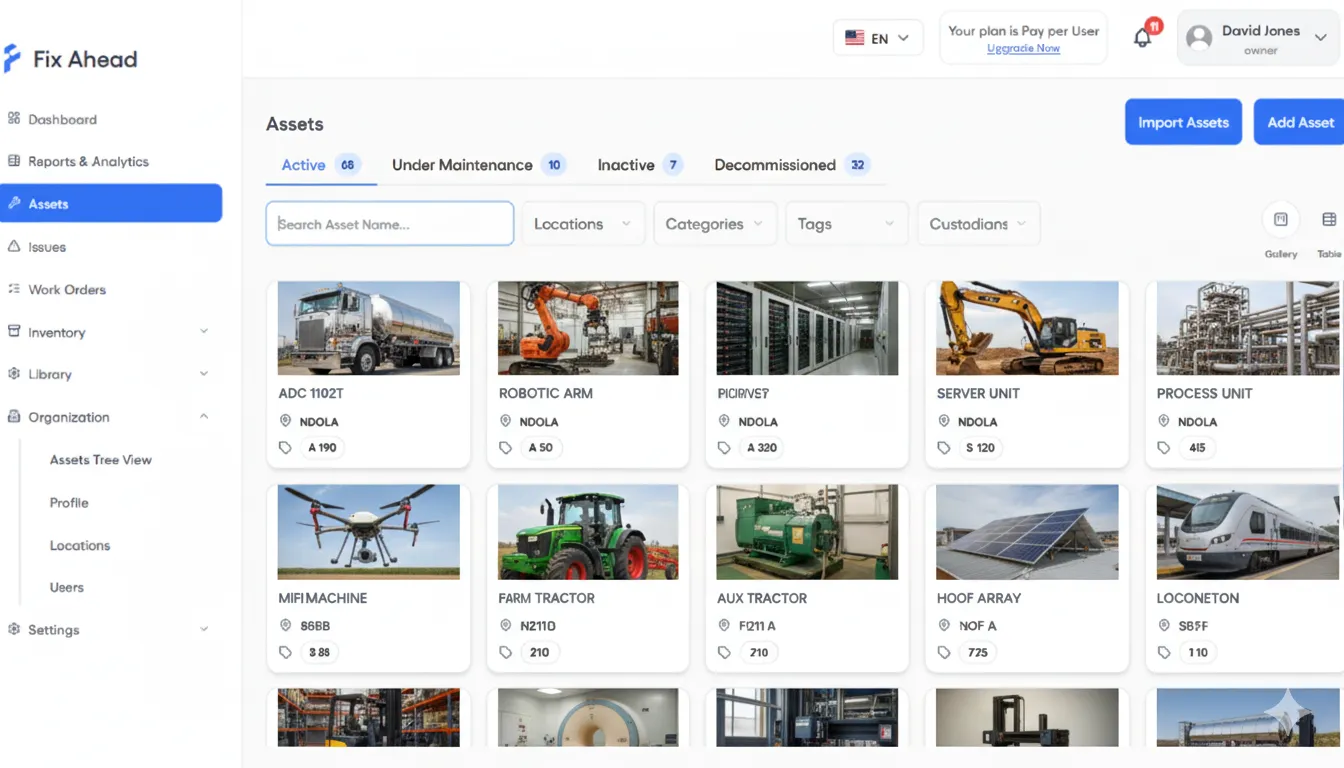Click the Import Assets button

click(1183, 122)
